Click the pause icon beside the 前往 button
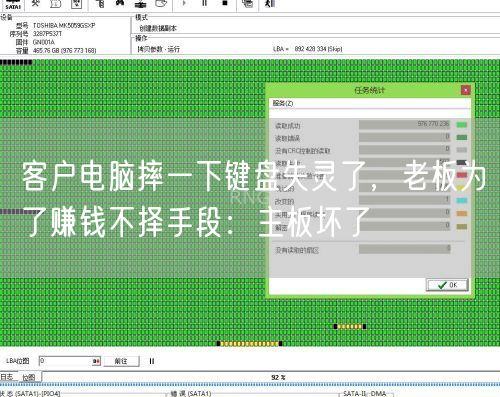The height and width of the screenshot is (397, 500). pyautogui.click(x=152, y=361)
